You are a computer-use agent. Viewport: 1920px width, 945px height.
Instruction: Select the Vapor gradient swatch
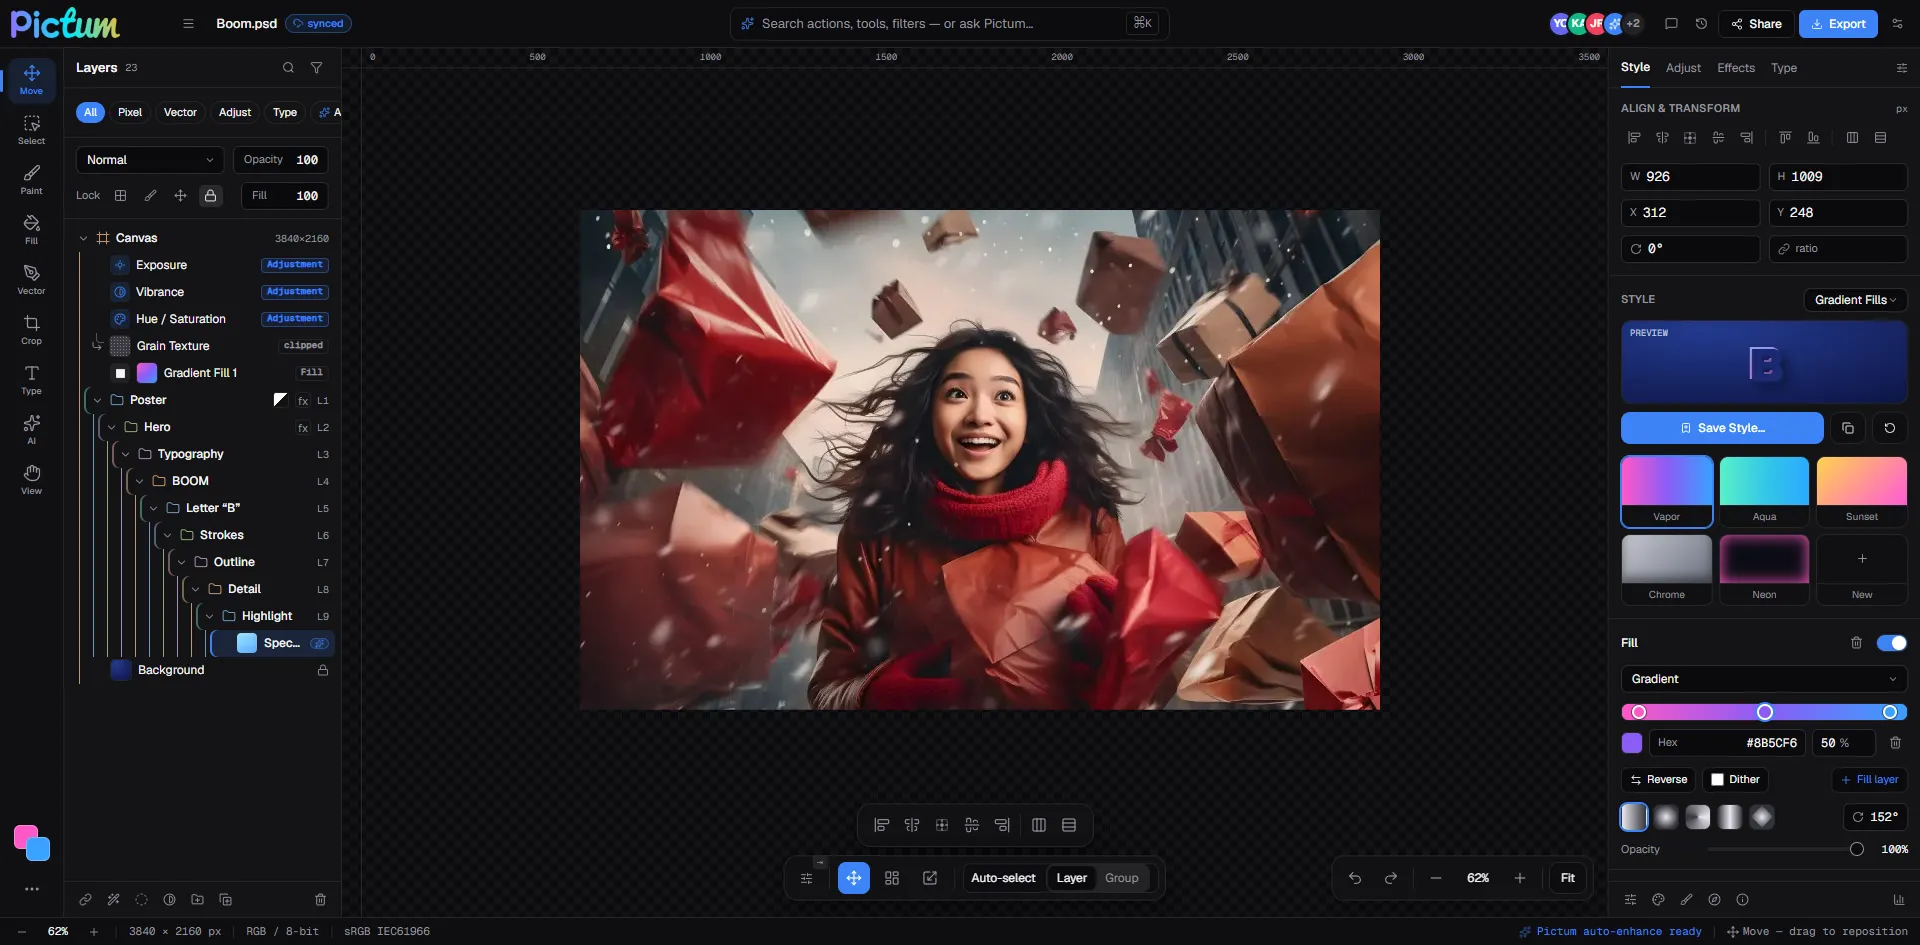[1666, 491]
